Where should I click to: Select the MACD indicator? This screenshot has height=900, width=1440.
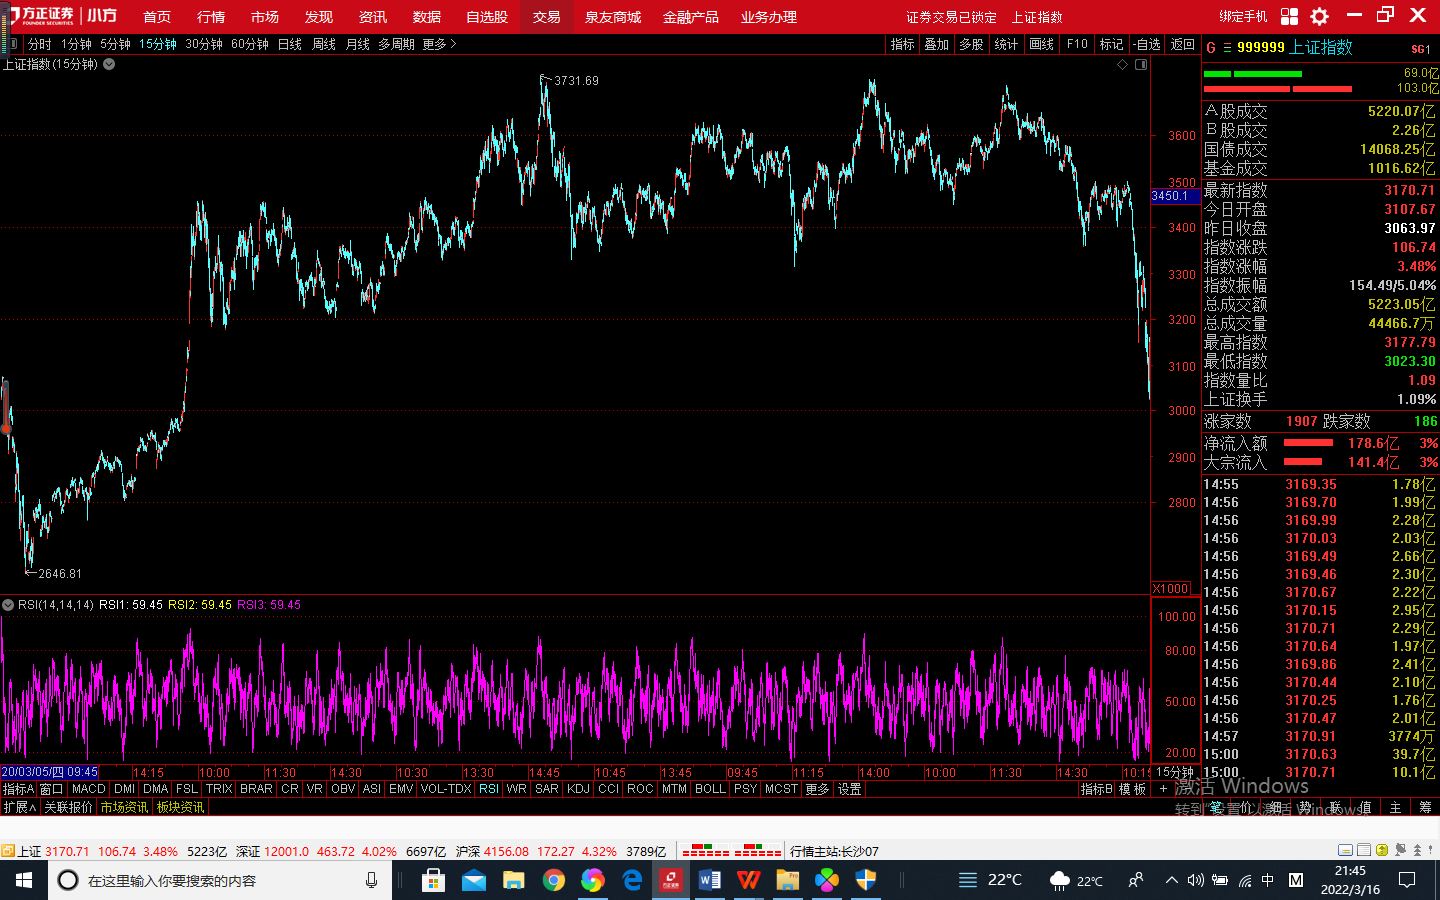(89, 789)
